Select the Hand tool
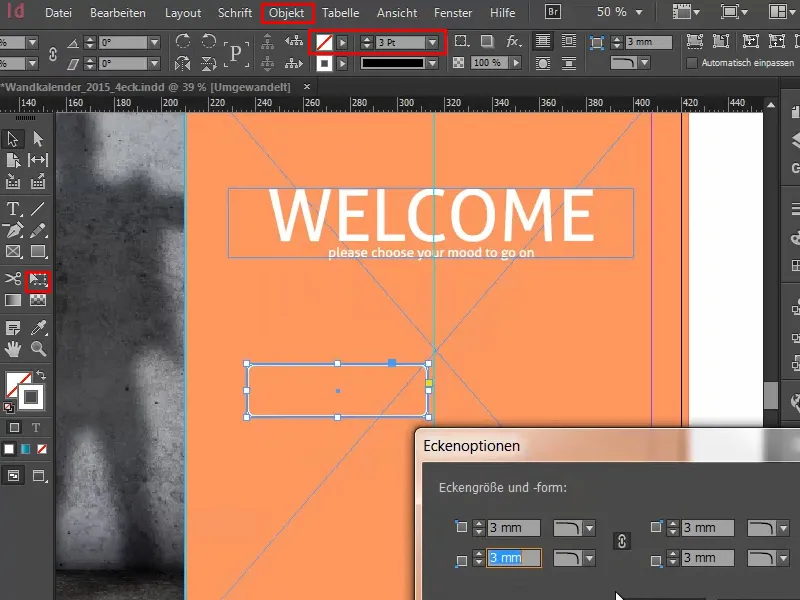The height and width of the screenshot is (600, 800). pyautogui.click(x=13, y=349)
